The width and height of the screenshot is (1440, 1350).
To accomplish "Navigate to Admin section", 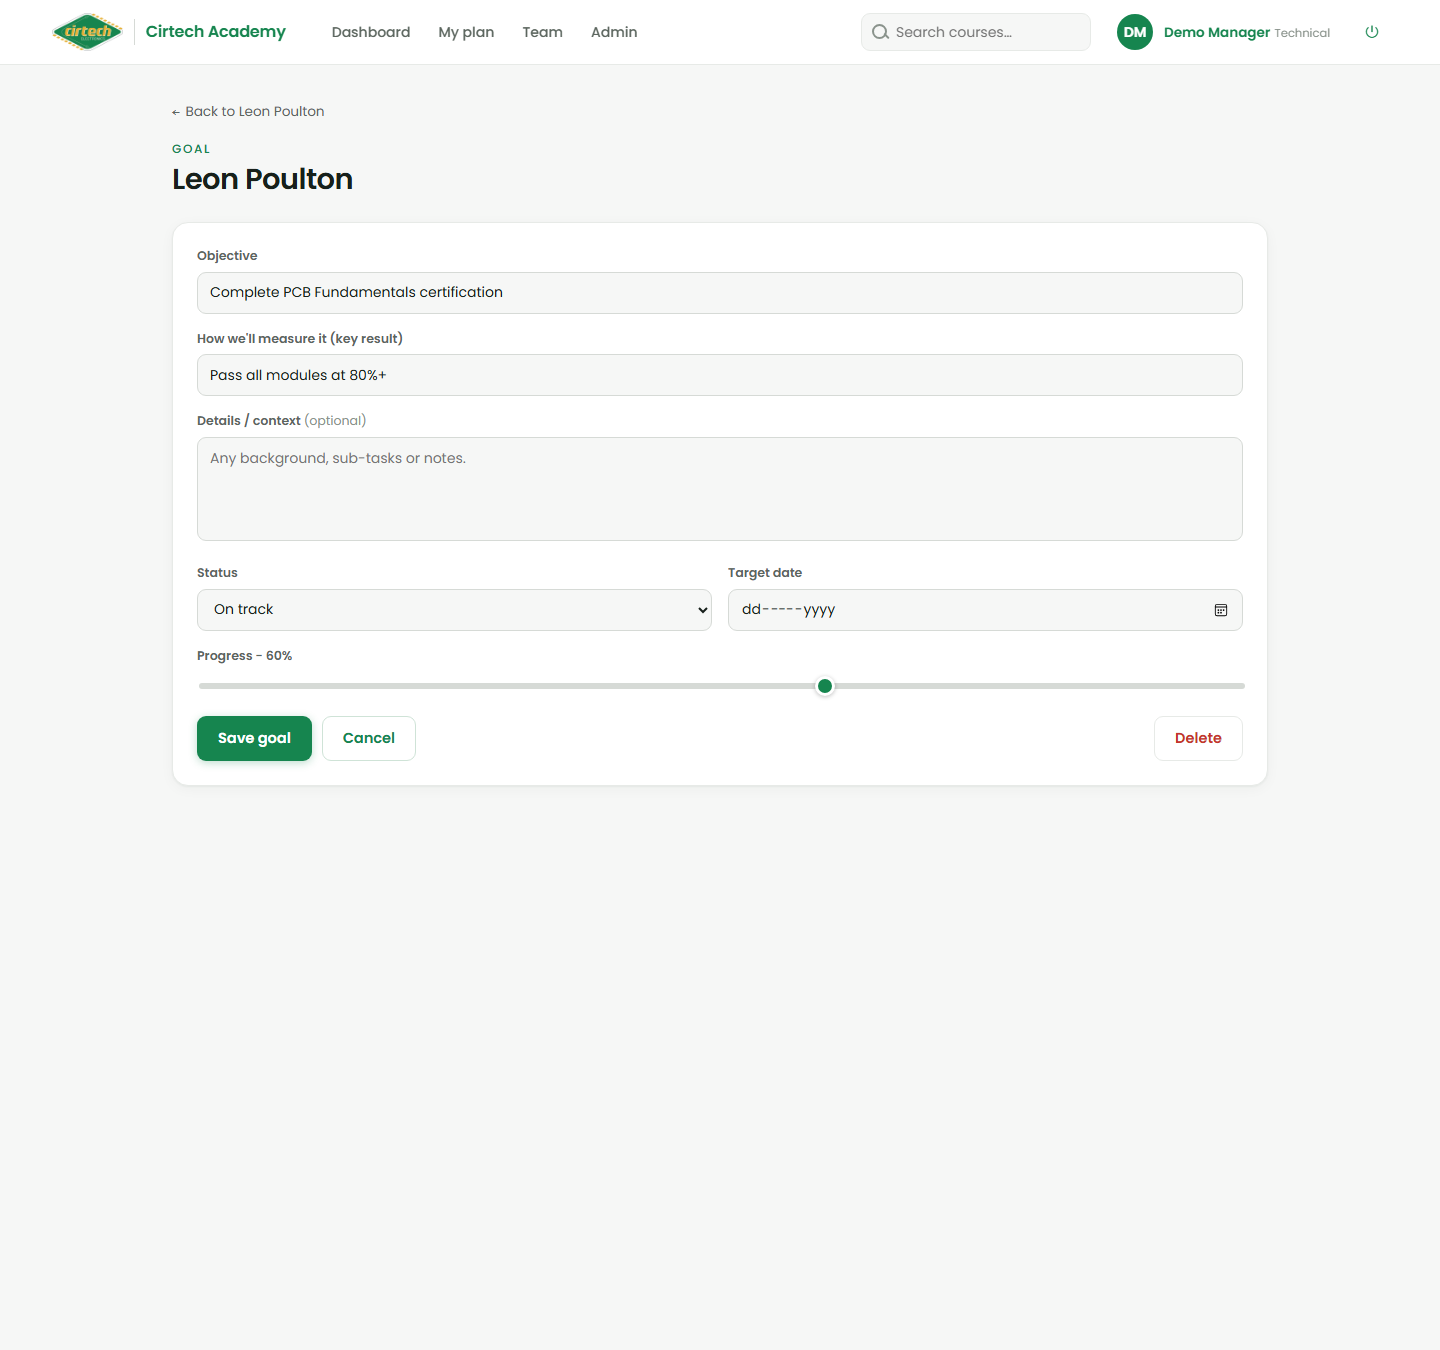I will coord(614,32).
